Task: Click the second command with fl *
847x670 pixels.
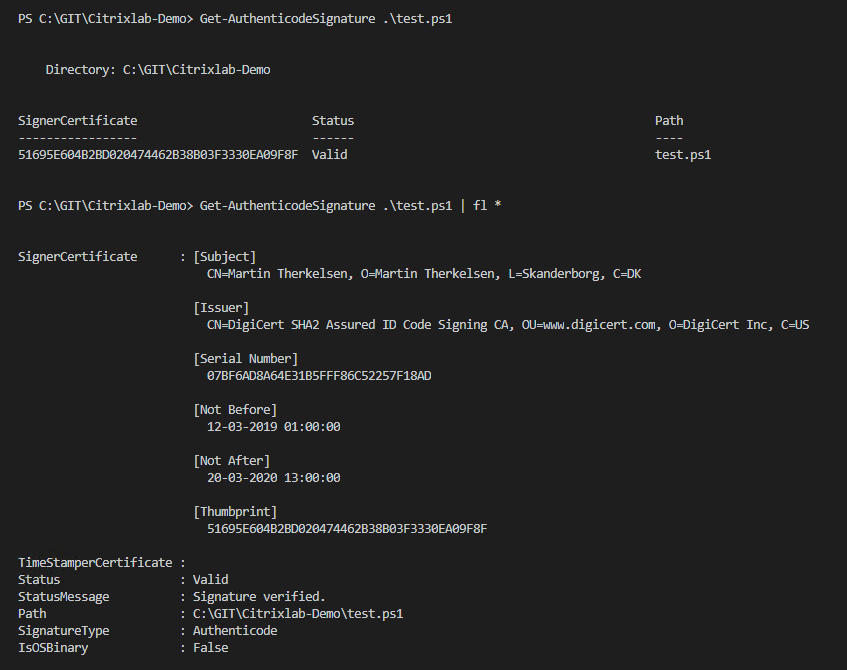Action: [x=260, y=206]
